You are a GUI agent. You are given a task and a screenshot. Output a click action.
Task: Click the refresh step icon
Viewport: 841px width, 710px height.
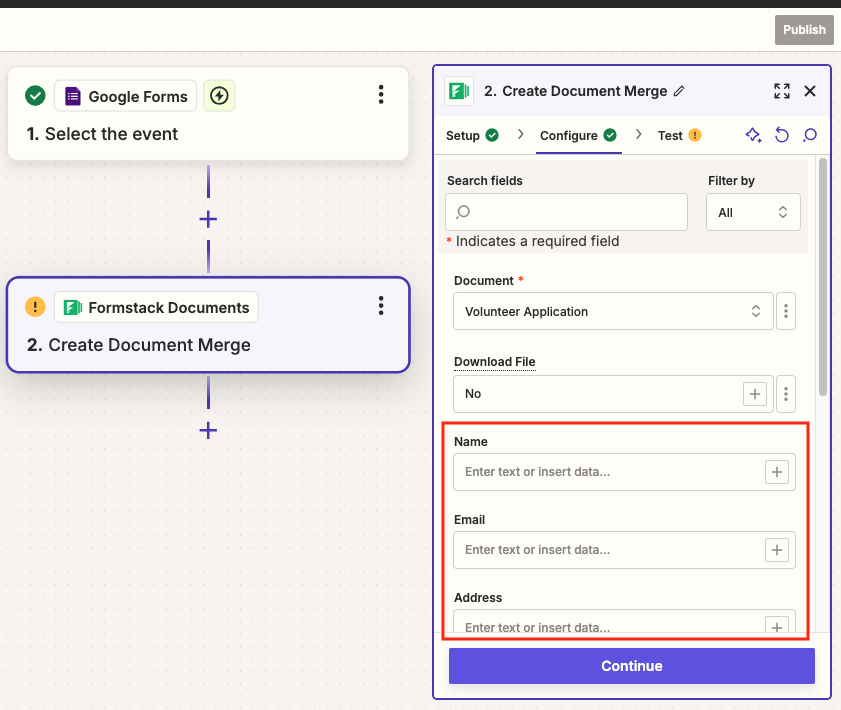pos(782,135)
